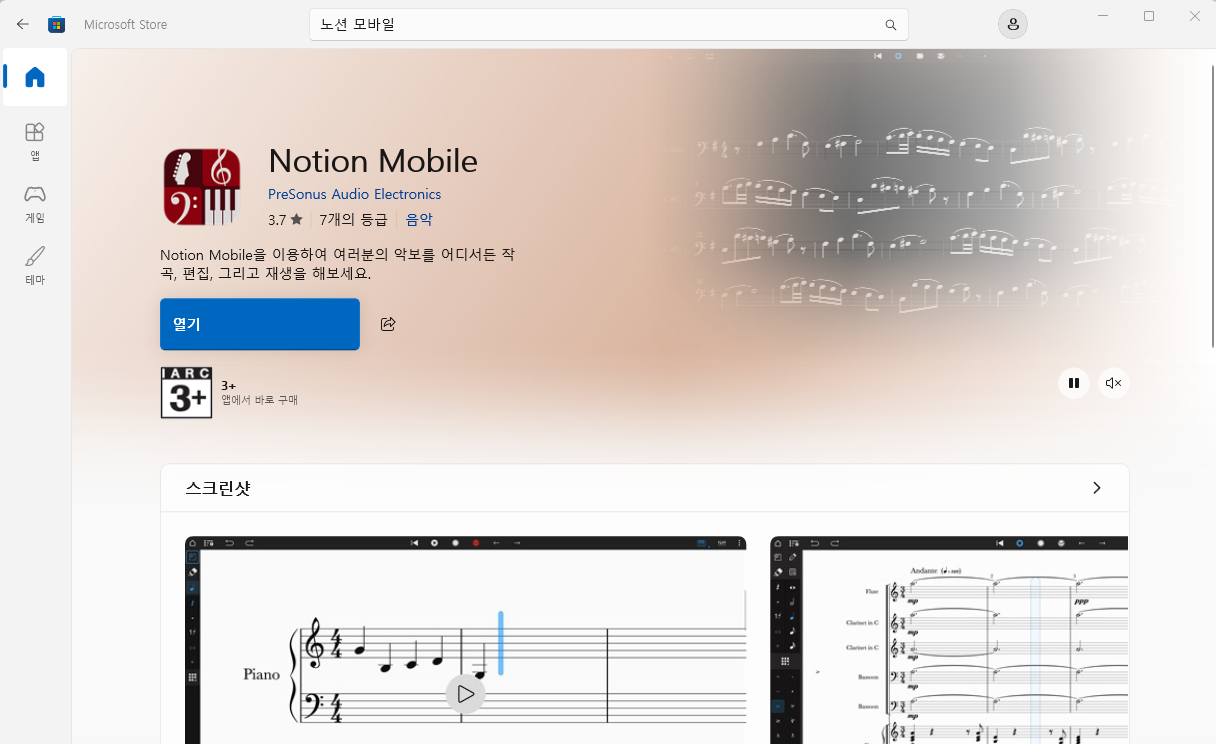Click the IARC 3+ rating badge

[x=186, y=392]
